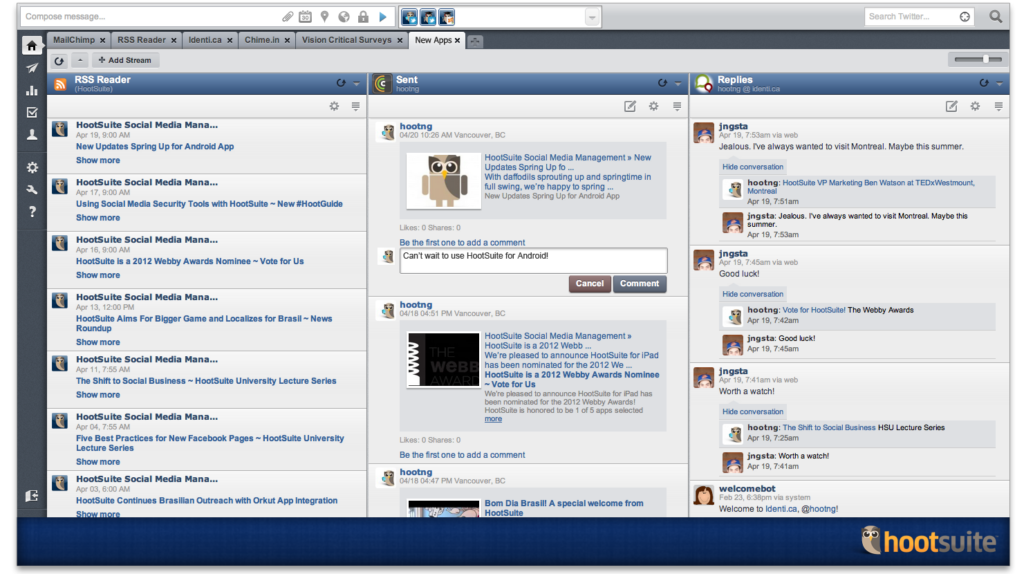
Task: Click the globe targeting icon in compose bar
Action: 344,16
